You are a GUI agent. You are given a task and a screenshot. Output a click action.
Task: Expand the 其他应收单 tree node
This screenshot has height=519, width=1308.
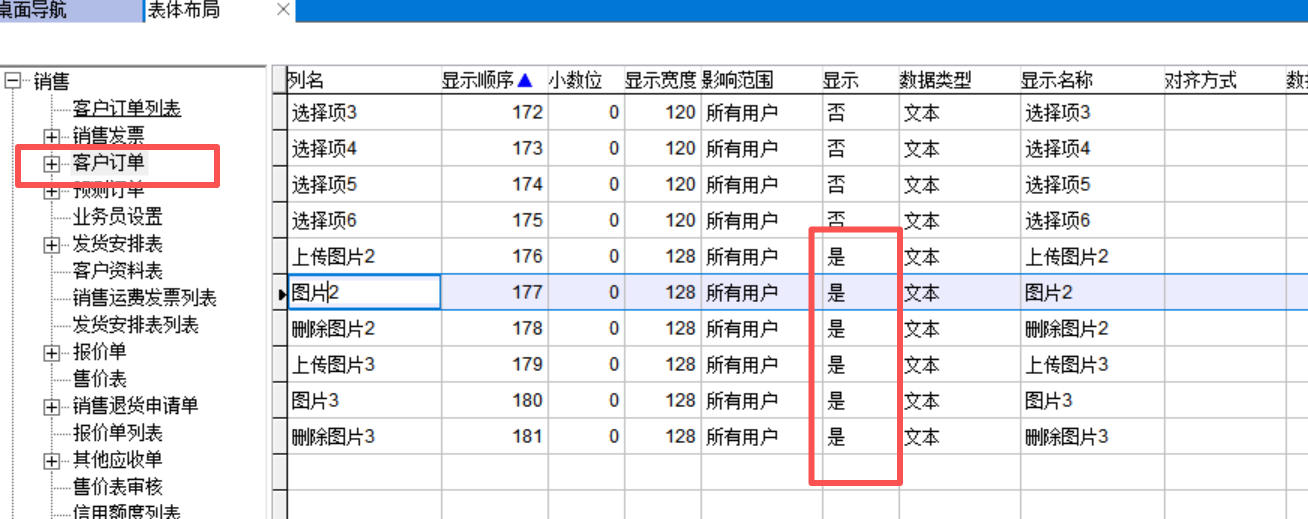[51, 461]
